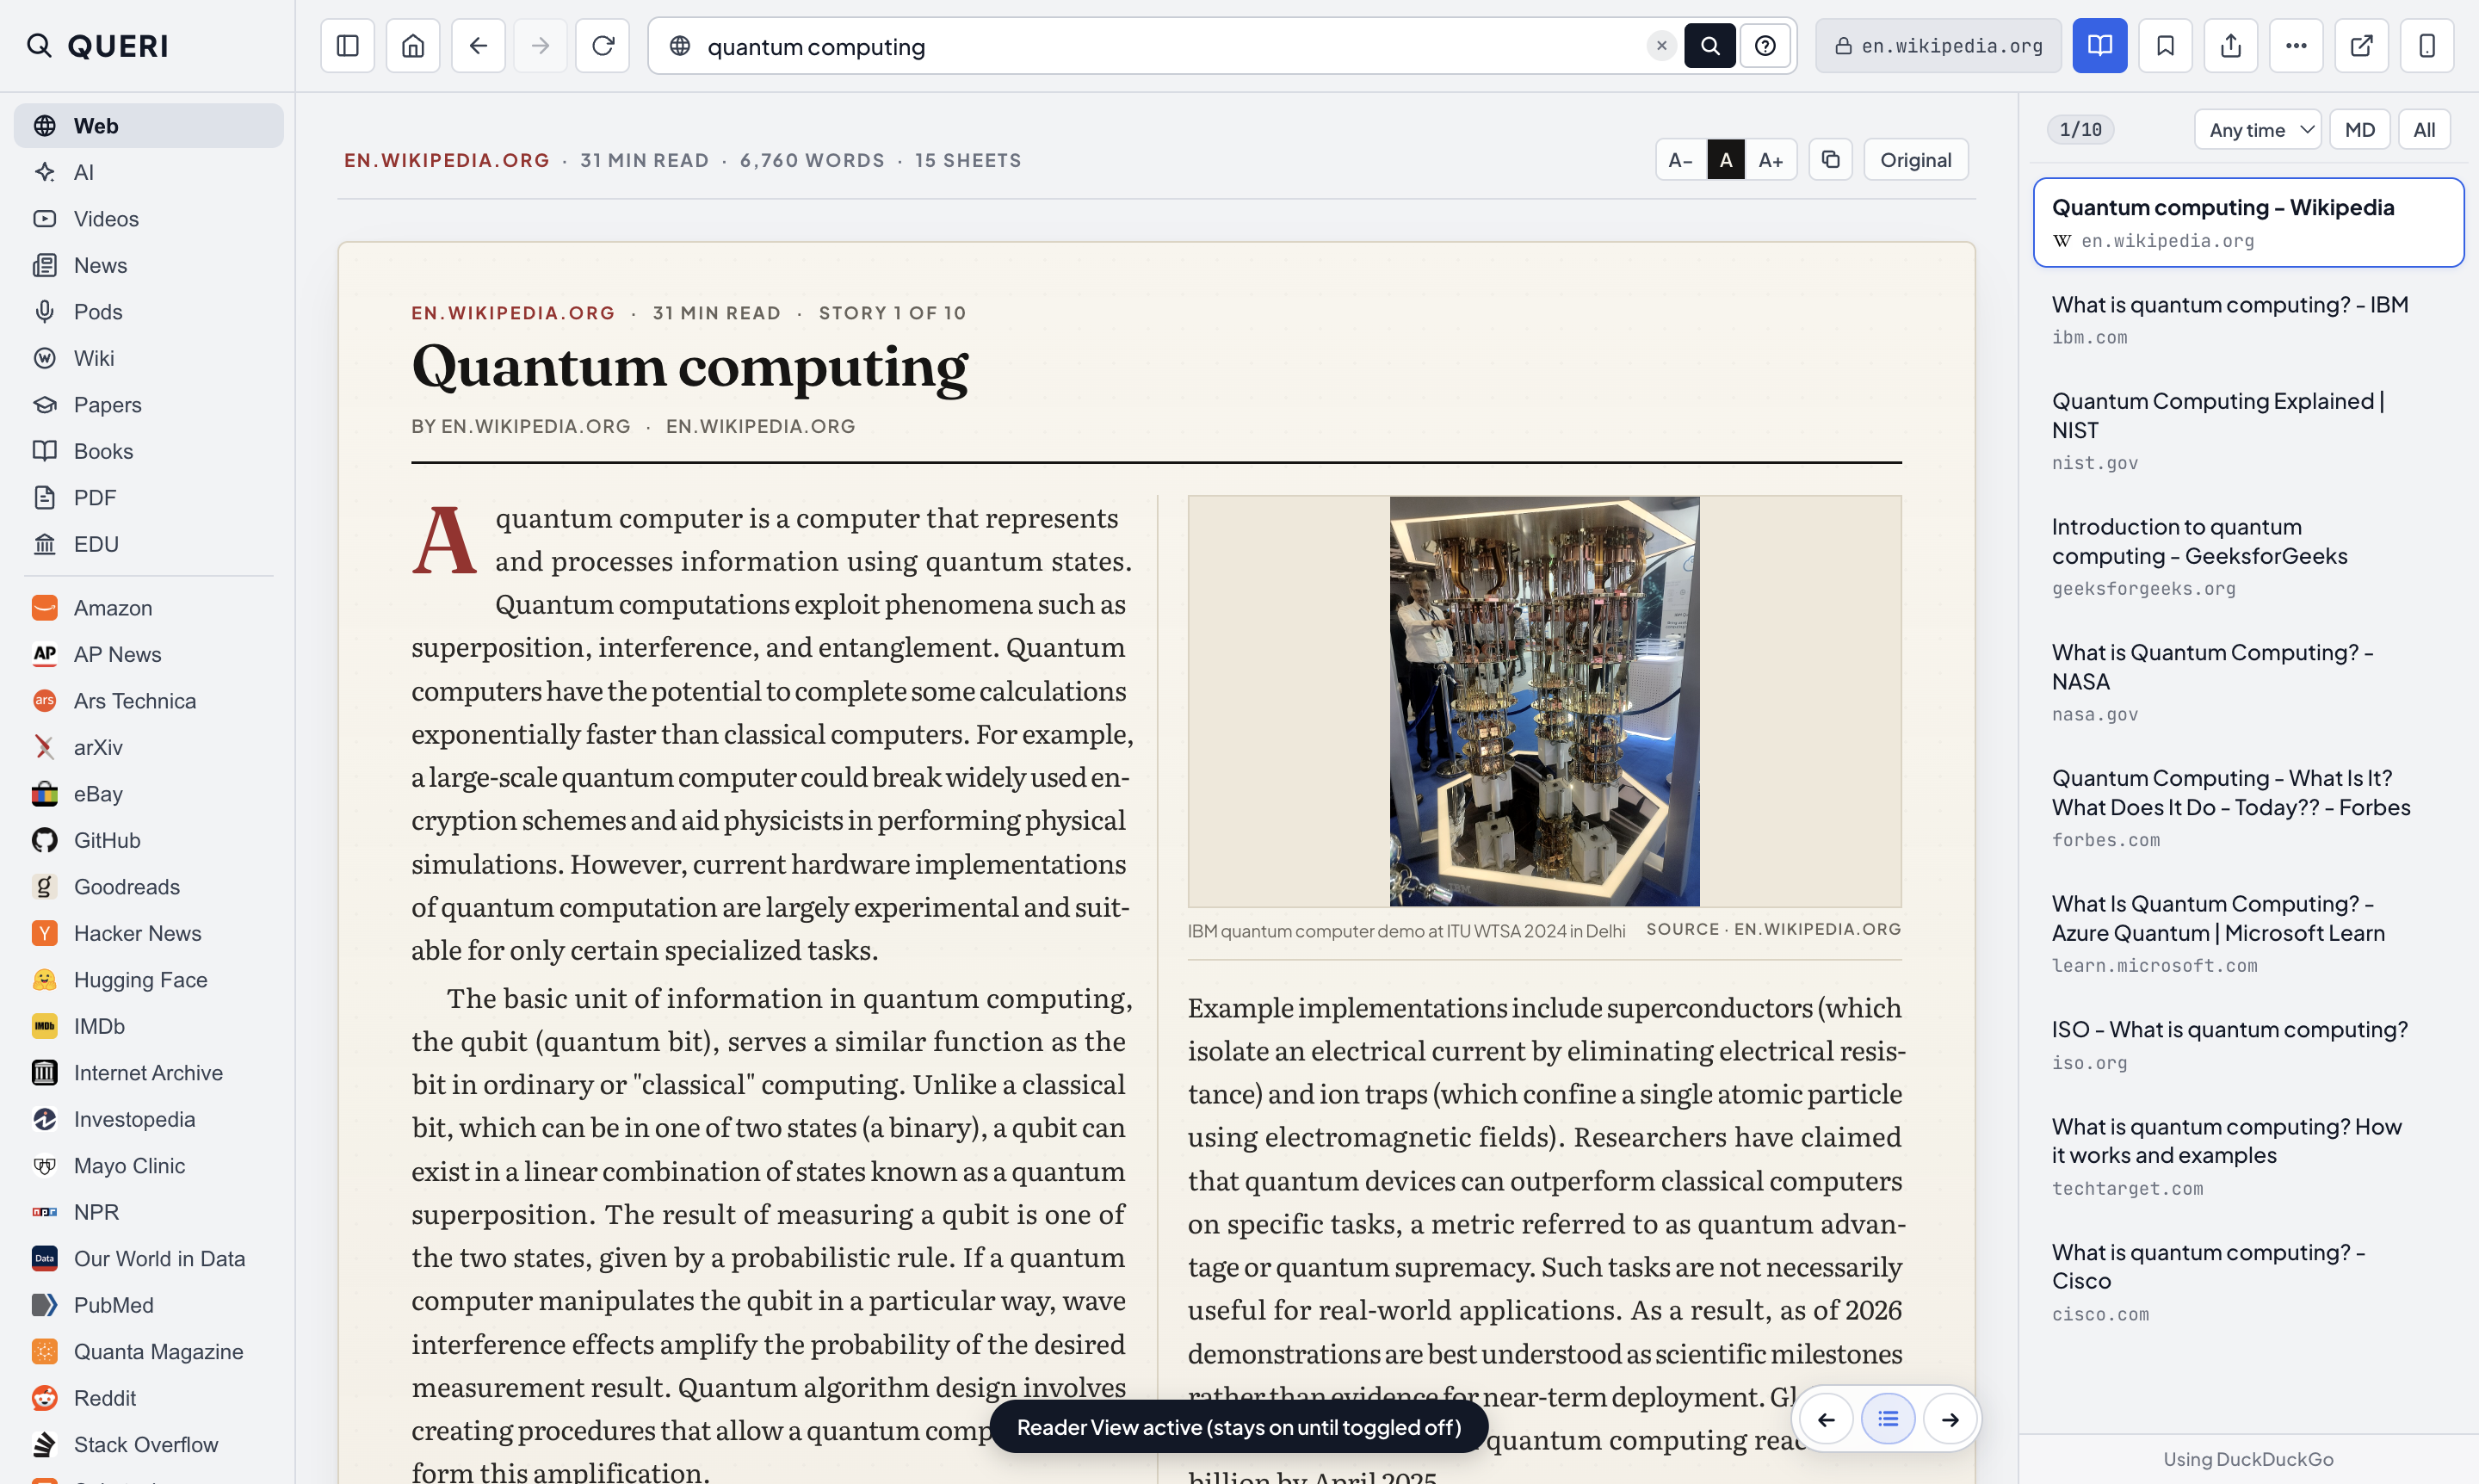
Task: Open the share icon
Action: click(x=2231, y=46)
